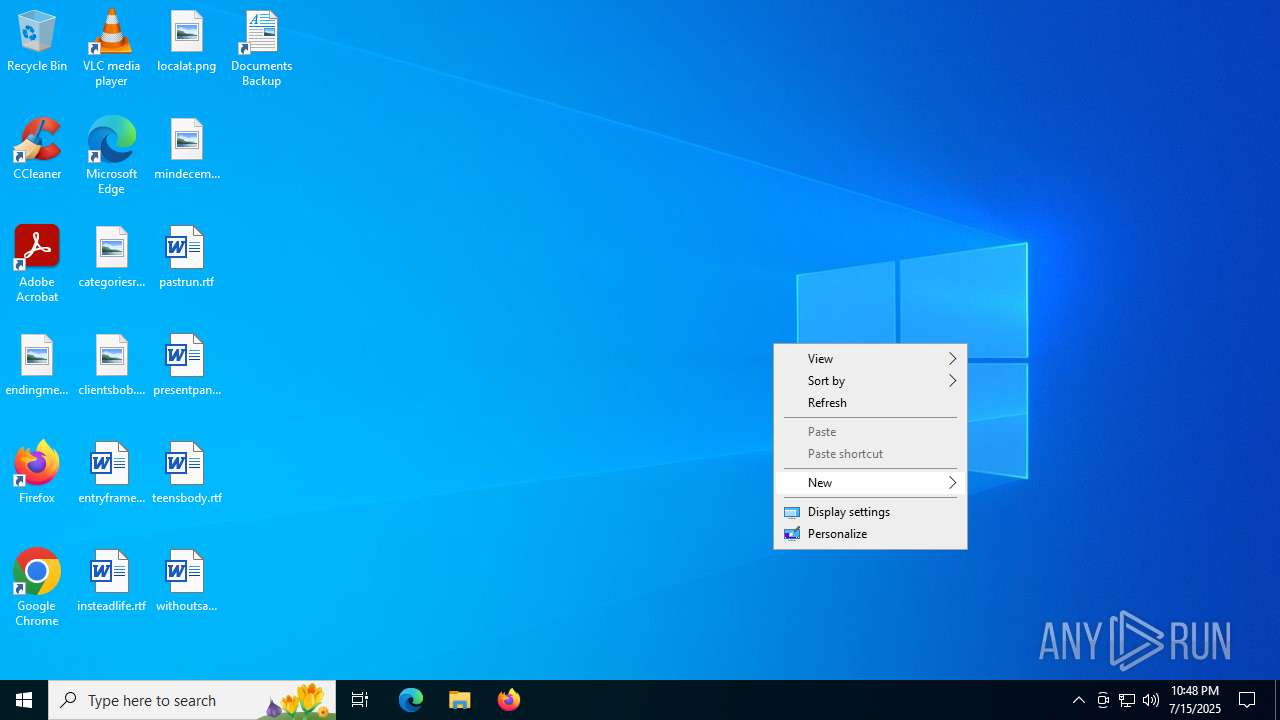The width and height of the screenshot is (1280, 720).
Task: Select the teensbody.rtf document
Action: click(187, 474)
